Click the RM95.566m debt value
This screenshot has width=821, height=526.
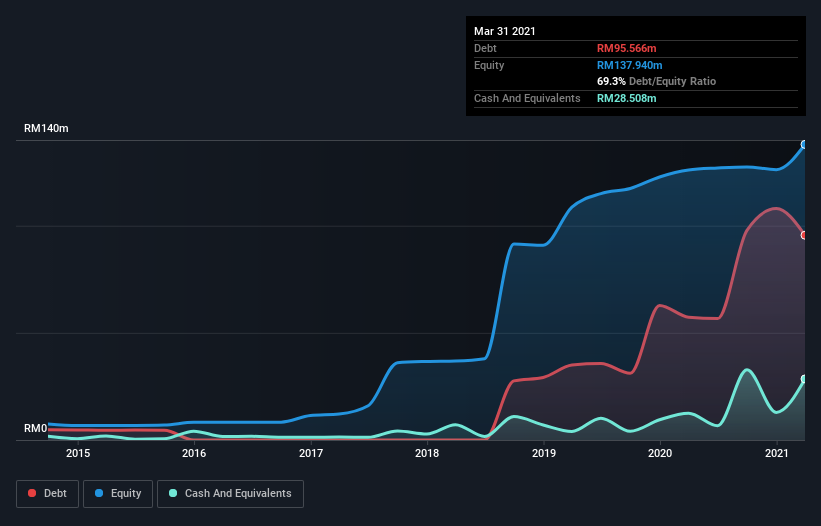click(627, 48)
